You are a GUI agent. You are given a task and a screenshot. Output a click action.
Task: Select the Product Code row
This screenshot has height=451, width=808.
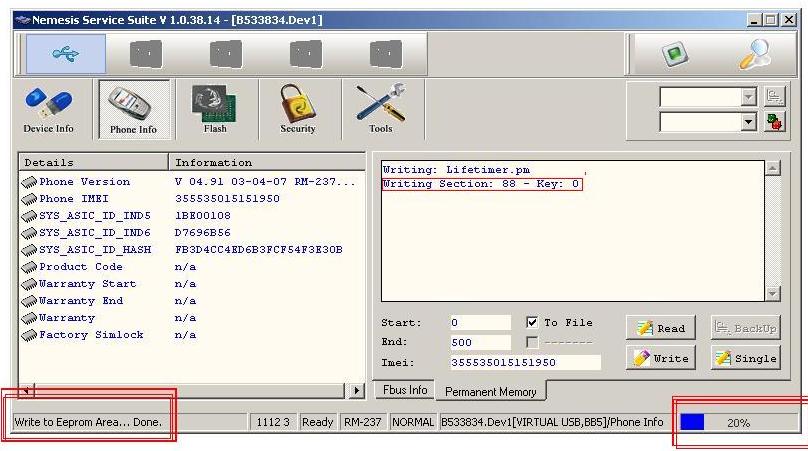click(x=191, y=267)
